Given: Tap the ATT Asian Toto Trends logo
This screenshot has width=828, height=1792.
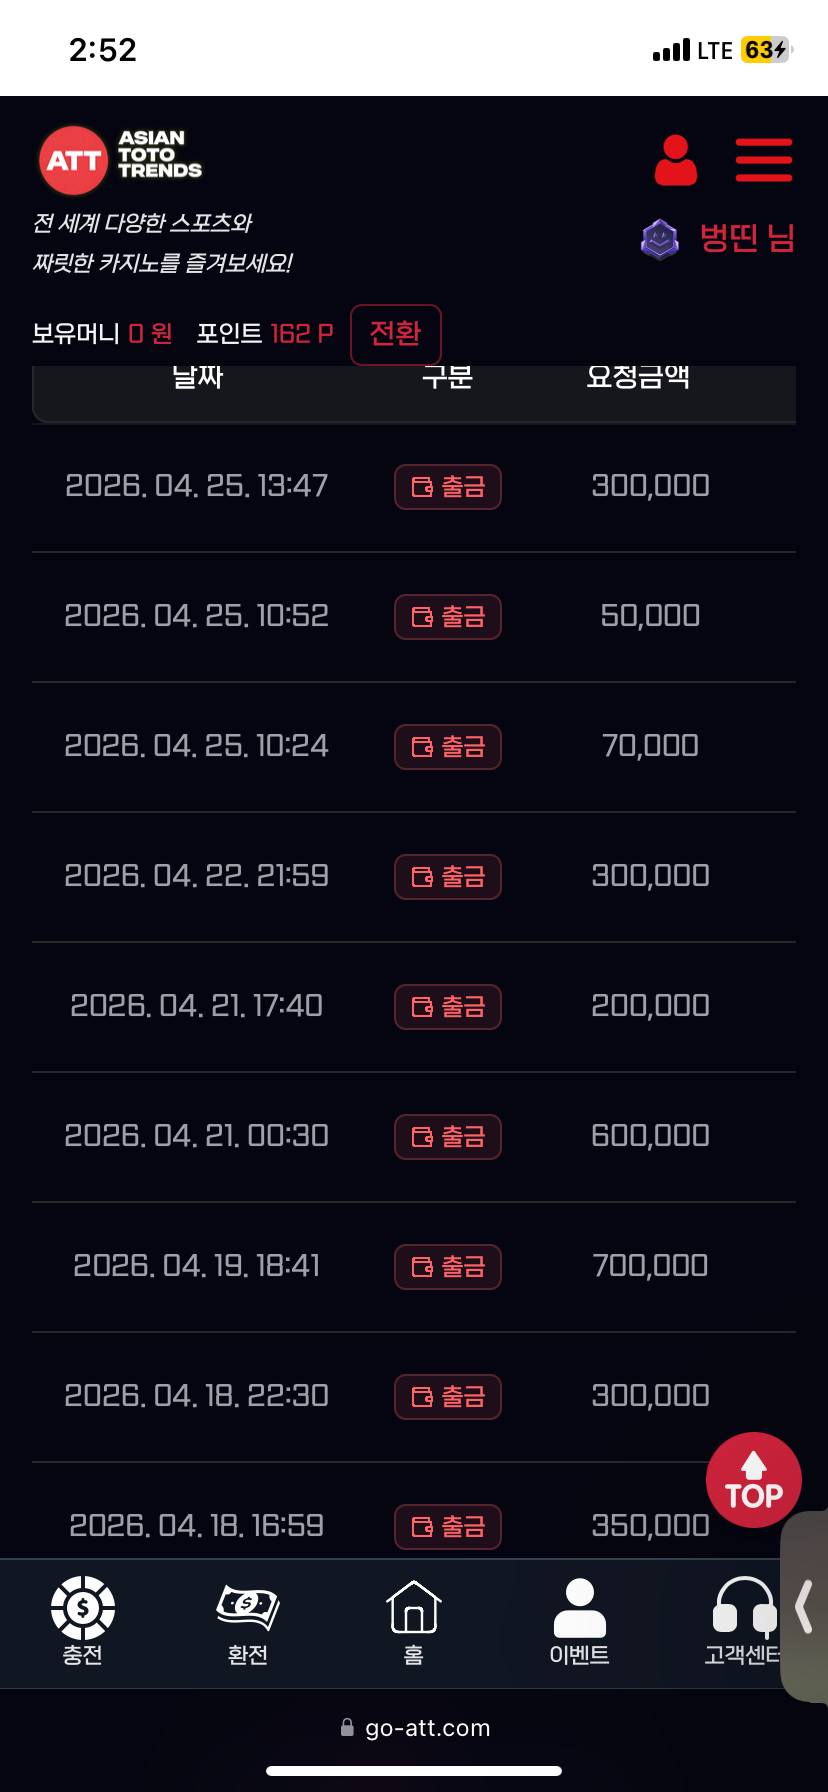Looking at the screenshot, I should pyautogui.click(x=120, y=159).
